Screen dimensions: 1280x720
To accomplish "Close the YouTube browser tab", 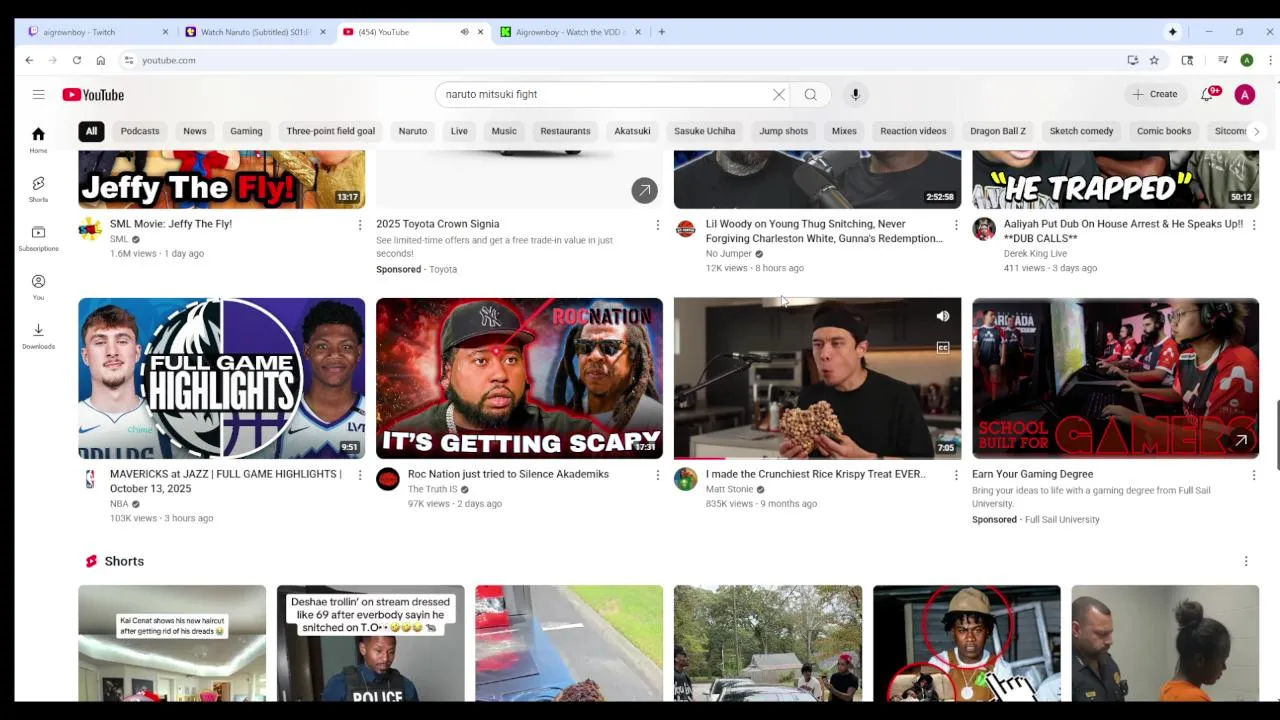I will tap(480, 32).
